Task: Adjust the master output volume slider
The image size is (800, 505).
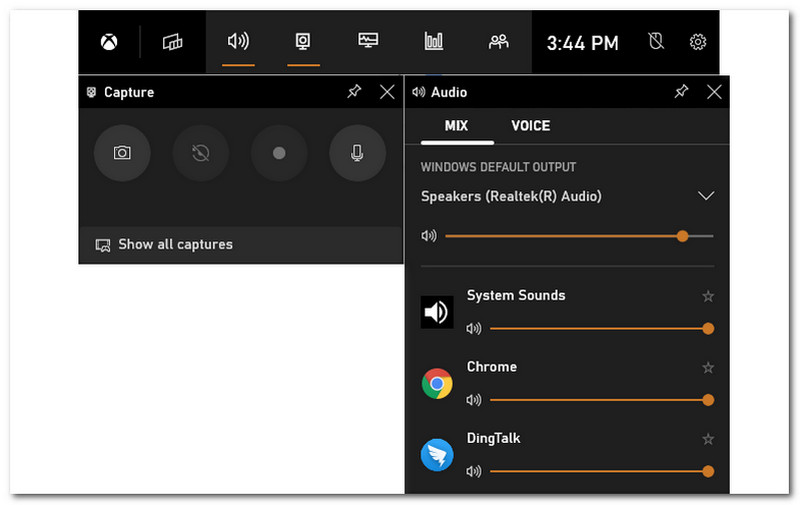Action: coord(579,236)
